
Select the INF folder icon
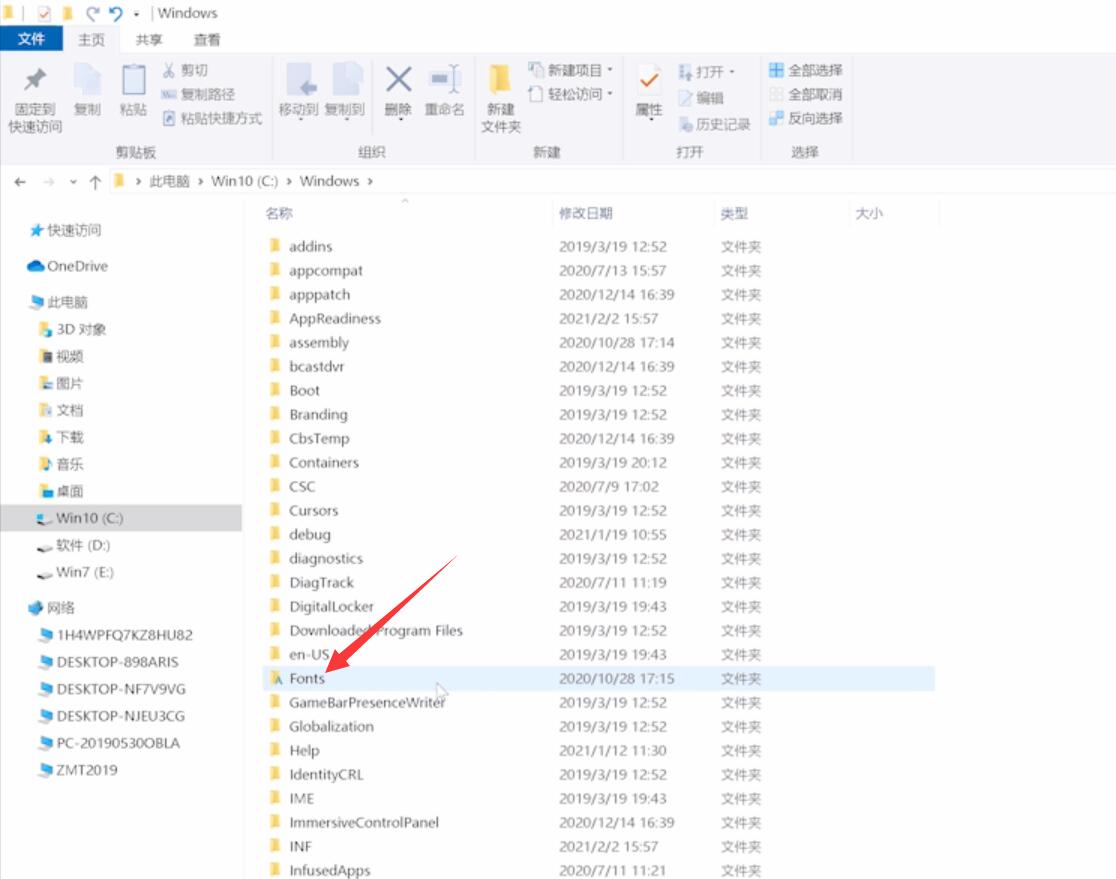coord(275,846)
